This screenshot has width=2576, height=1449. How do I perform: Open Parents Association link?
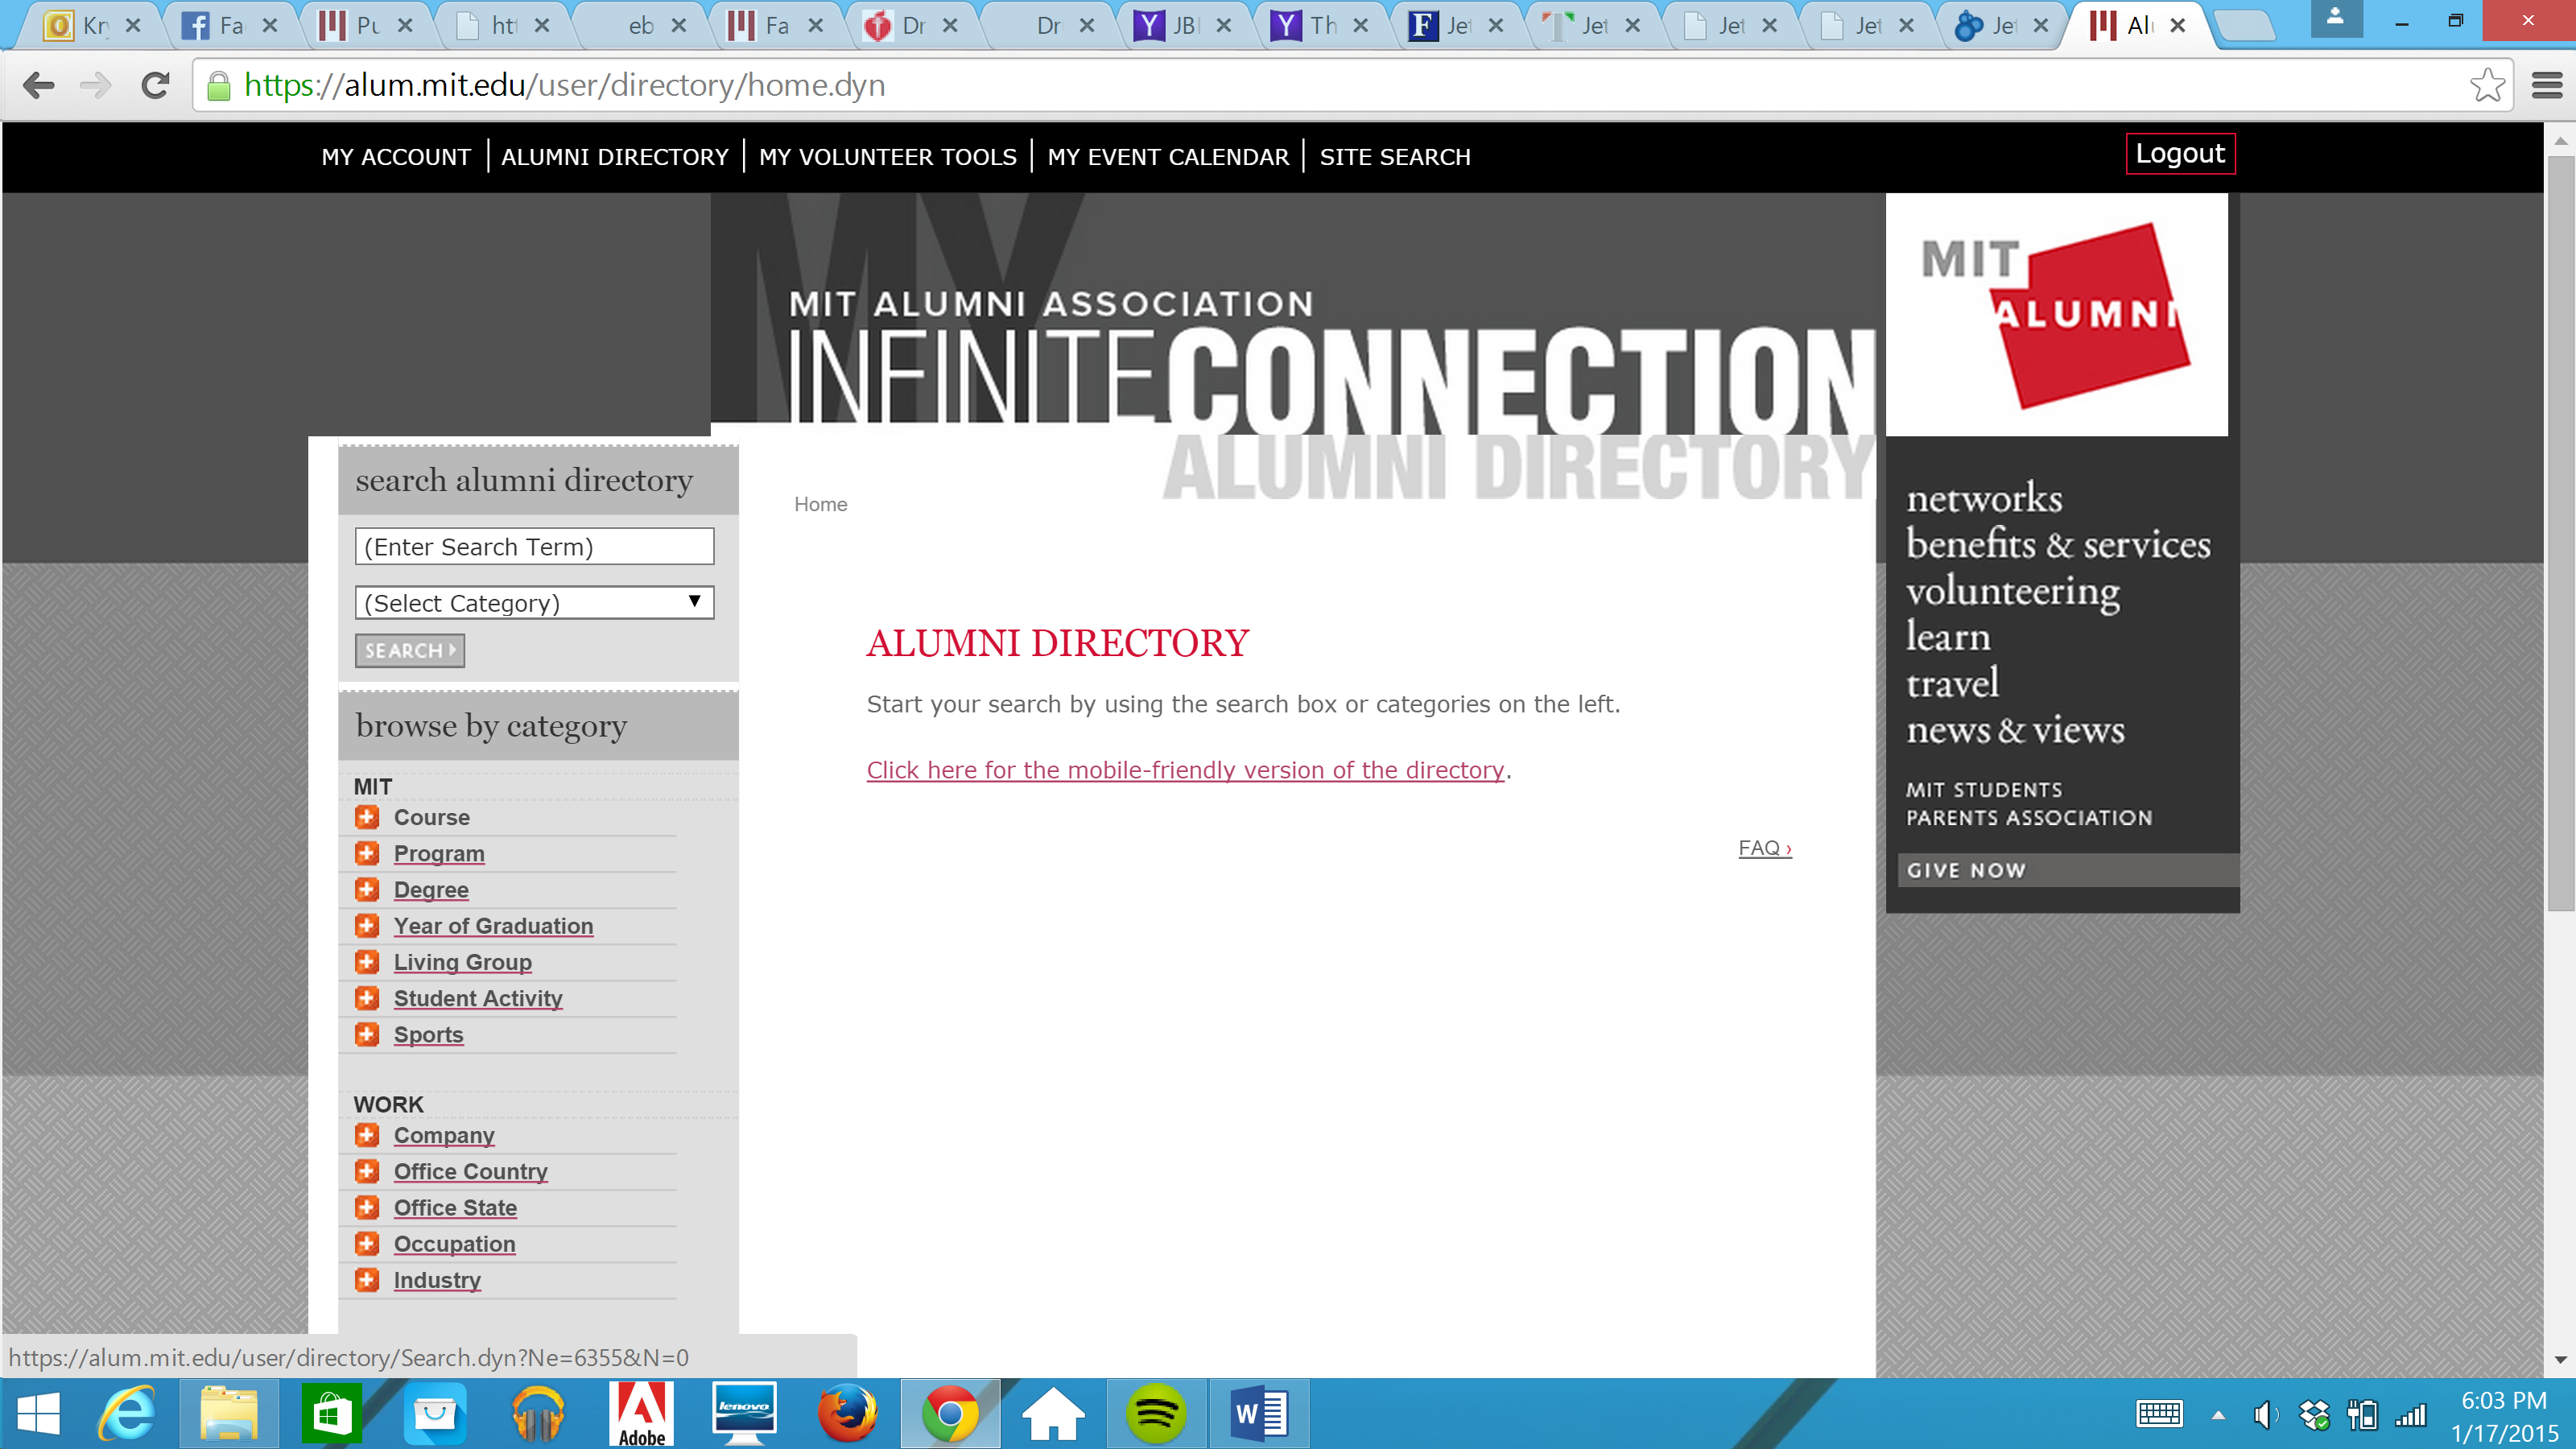(2029, 818)
